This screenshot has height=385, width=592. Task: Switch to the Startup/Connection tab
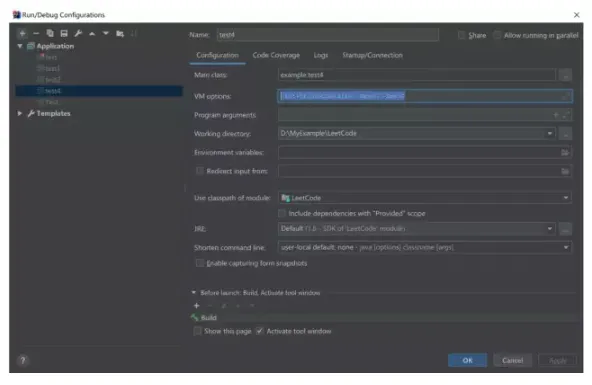coord(372,55)
